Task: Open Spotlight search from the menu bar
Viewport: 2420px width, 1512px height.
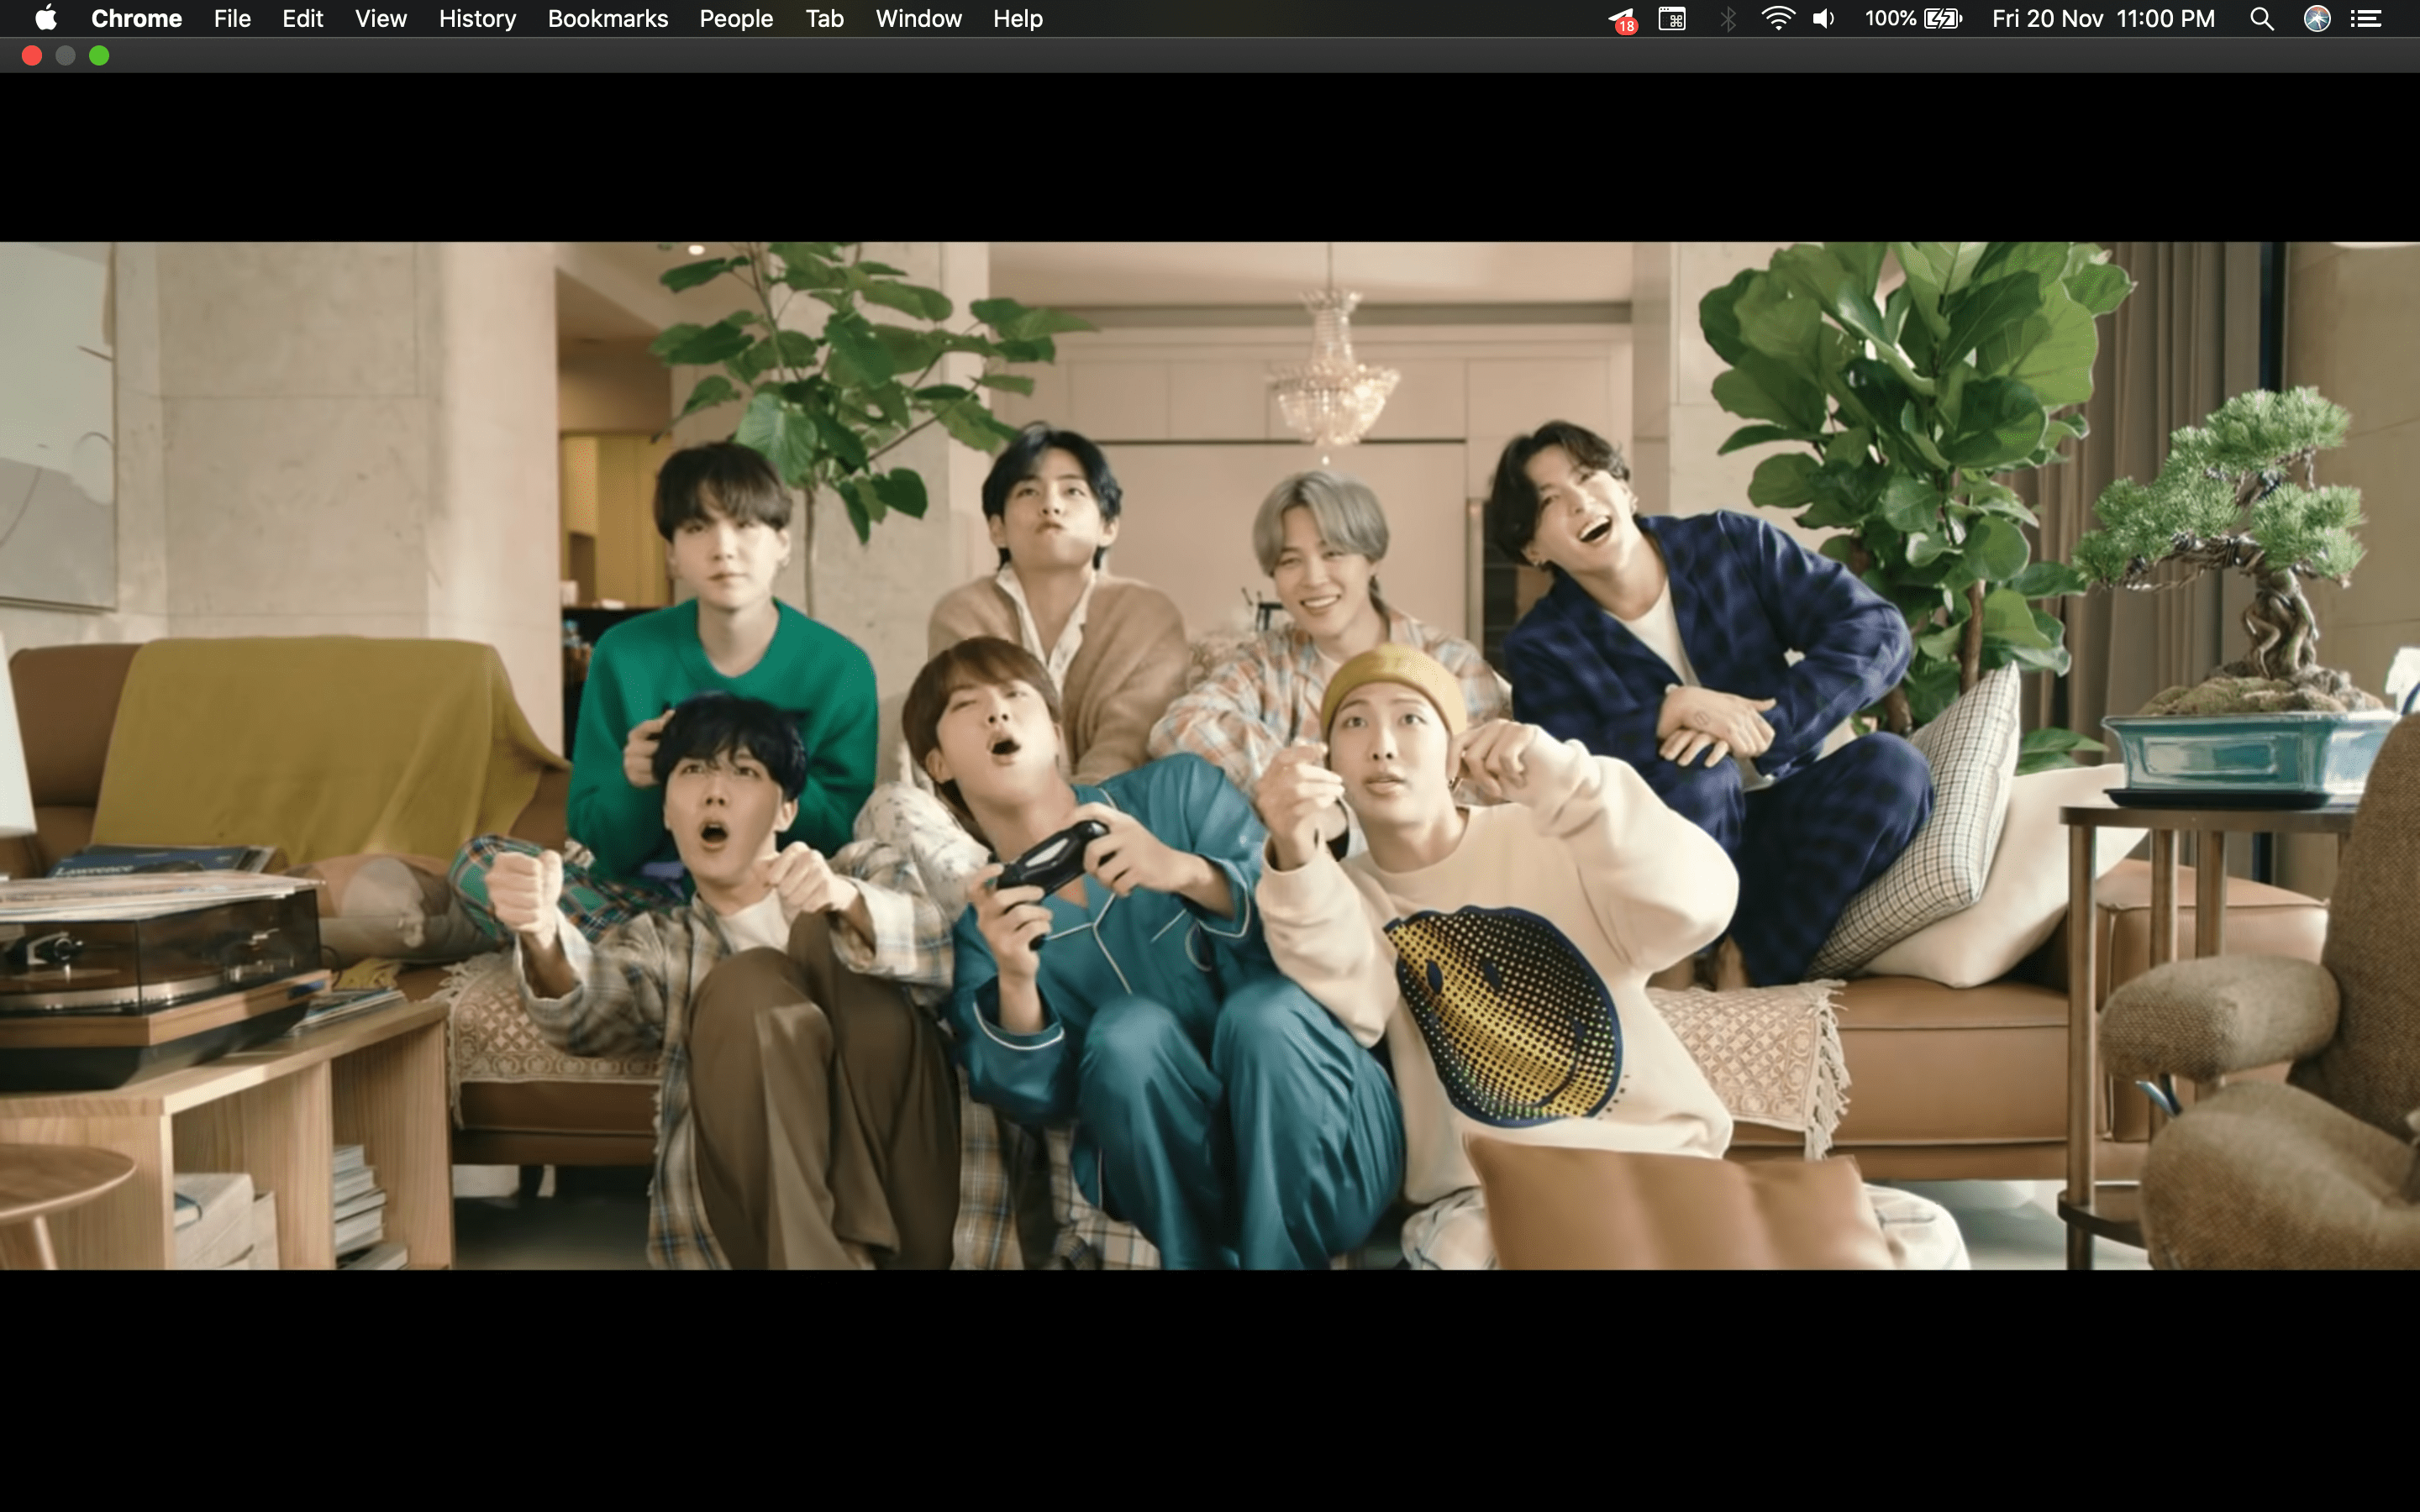Action: tap(2263, 18)
